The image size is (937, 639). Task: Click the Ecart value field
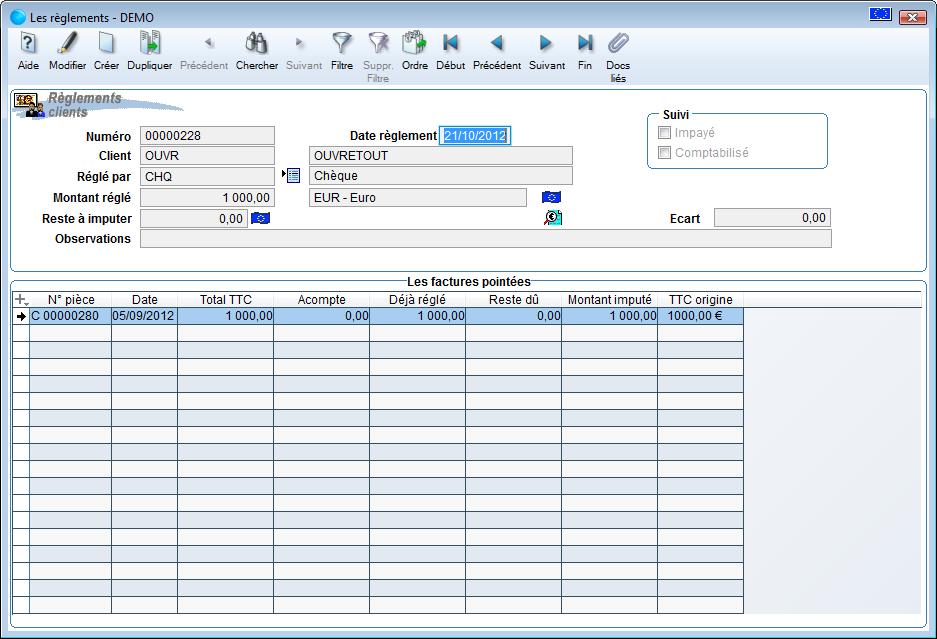click(772, 218)
